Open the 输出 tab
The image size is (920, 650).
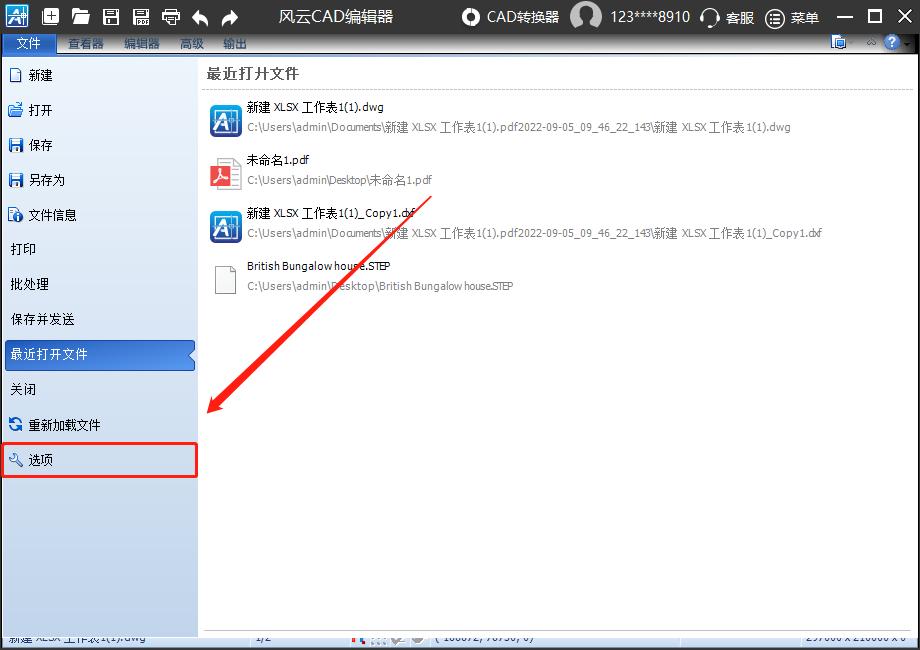(235, 43)
